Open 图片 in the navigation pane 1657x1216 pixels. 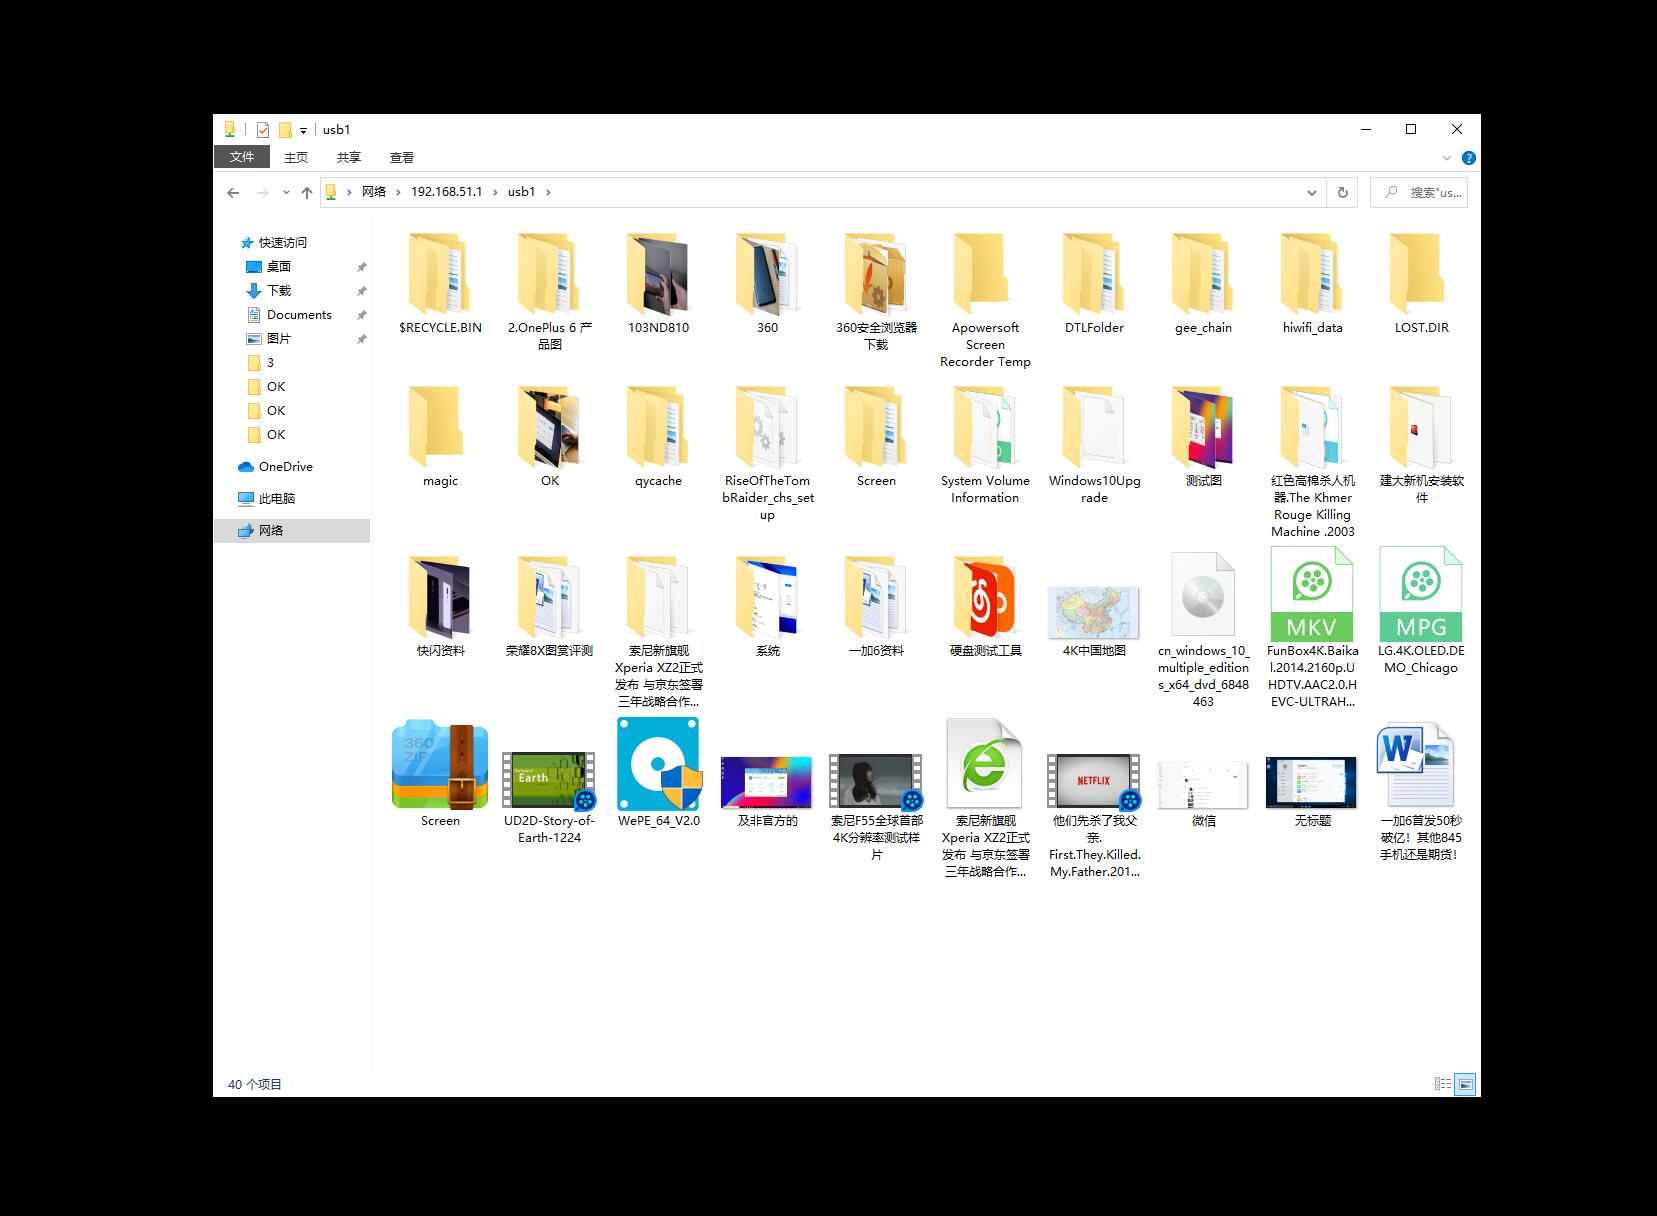coord(279,339)
